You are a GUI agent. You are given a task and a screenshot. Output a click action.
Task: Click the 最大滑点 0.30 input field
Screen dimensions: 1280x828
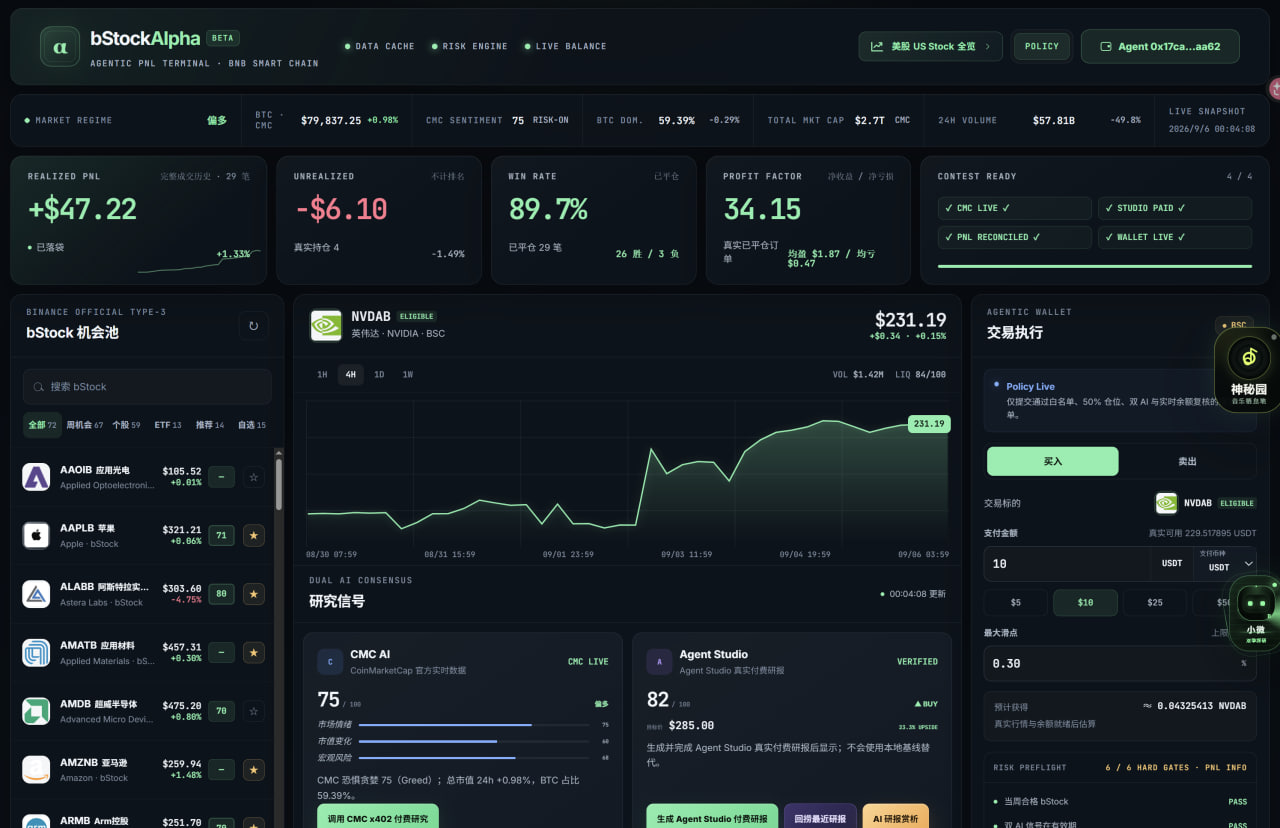click(1120, 663)
